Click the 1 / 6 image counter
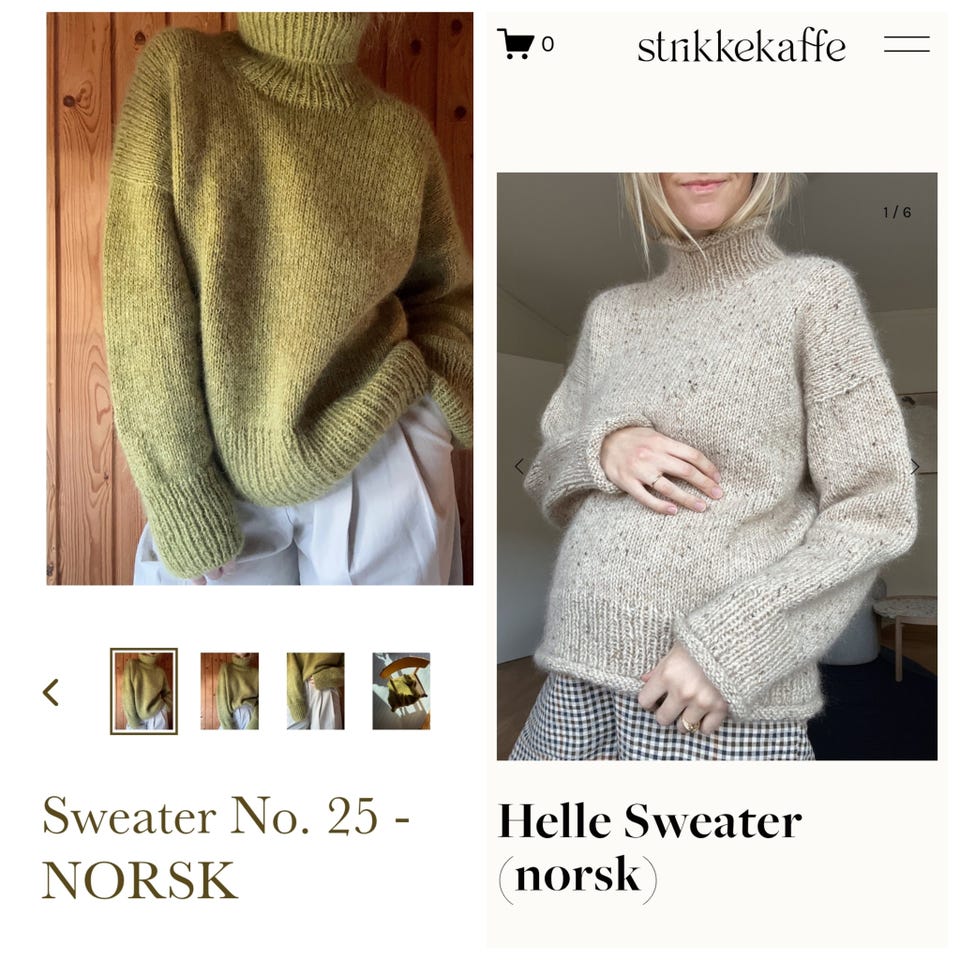 (x=896, y=212)
